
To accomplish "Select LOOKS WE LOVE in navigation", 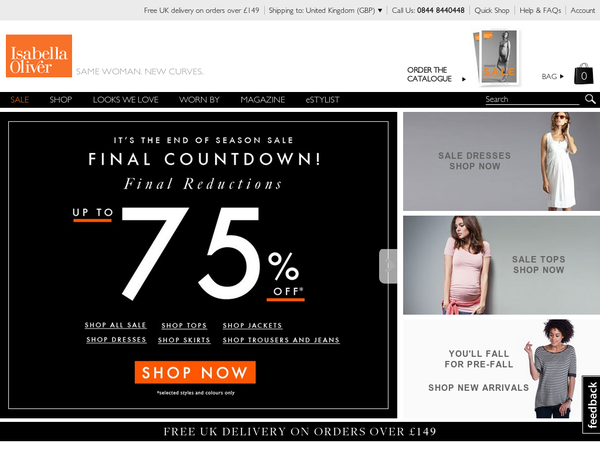I will (126, 100).
